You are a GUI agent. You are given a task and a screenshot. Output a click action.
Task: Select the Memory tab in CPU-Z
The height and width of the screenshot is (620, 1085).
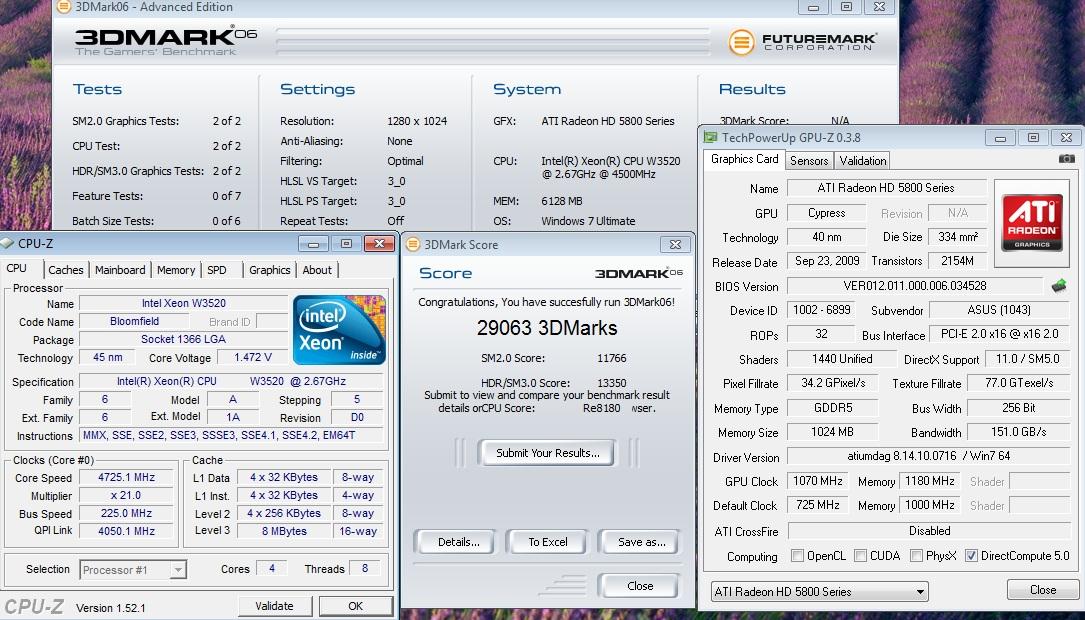pos(176,270)
